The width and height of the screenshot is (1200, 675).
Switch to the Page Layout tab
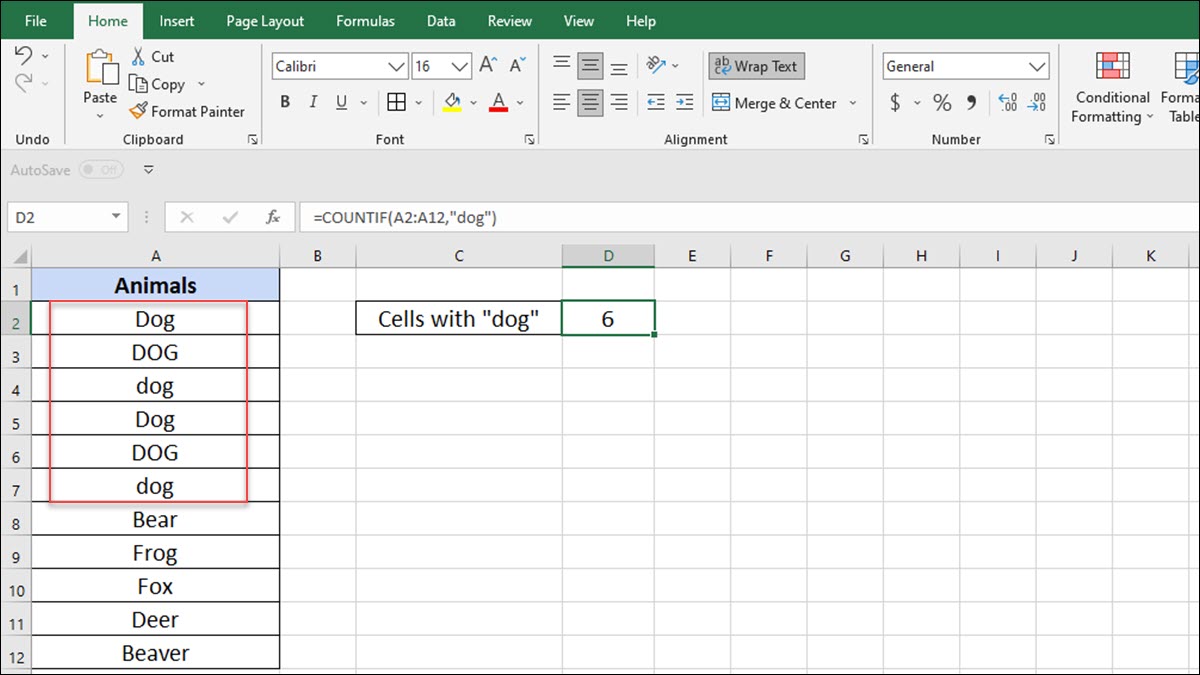(265, 21)
